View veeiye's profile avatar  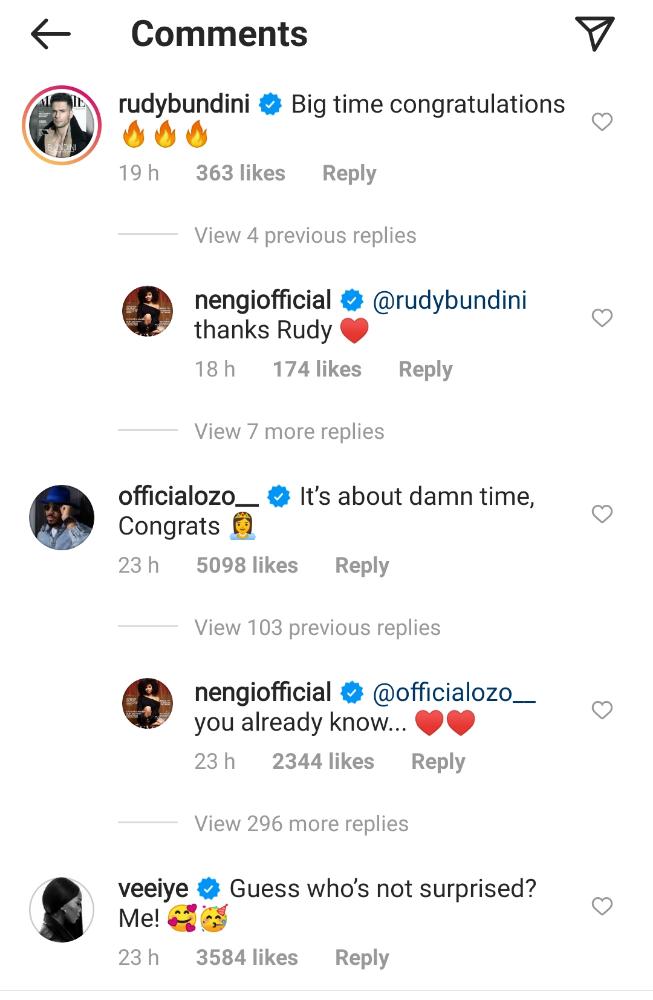click(x=61, y=909)
